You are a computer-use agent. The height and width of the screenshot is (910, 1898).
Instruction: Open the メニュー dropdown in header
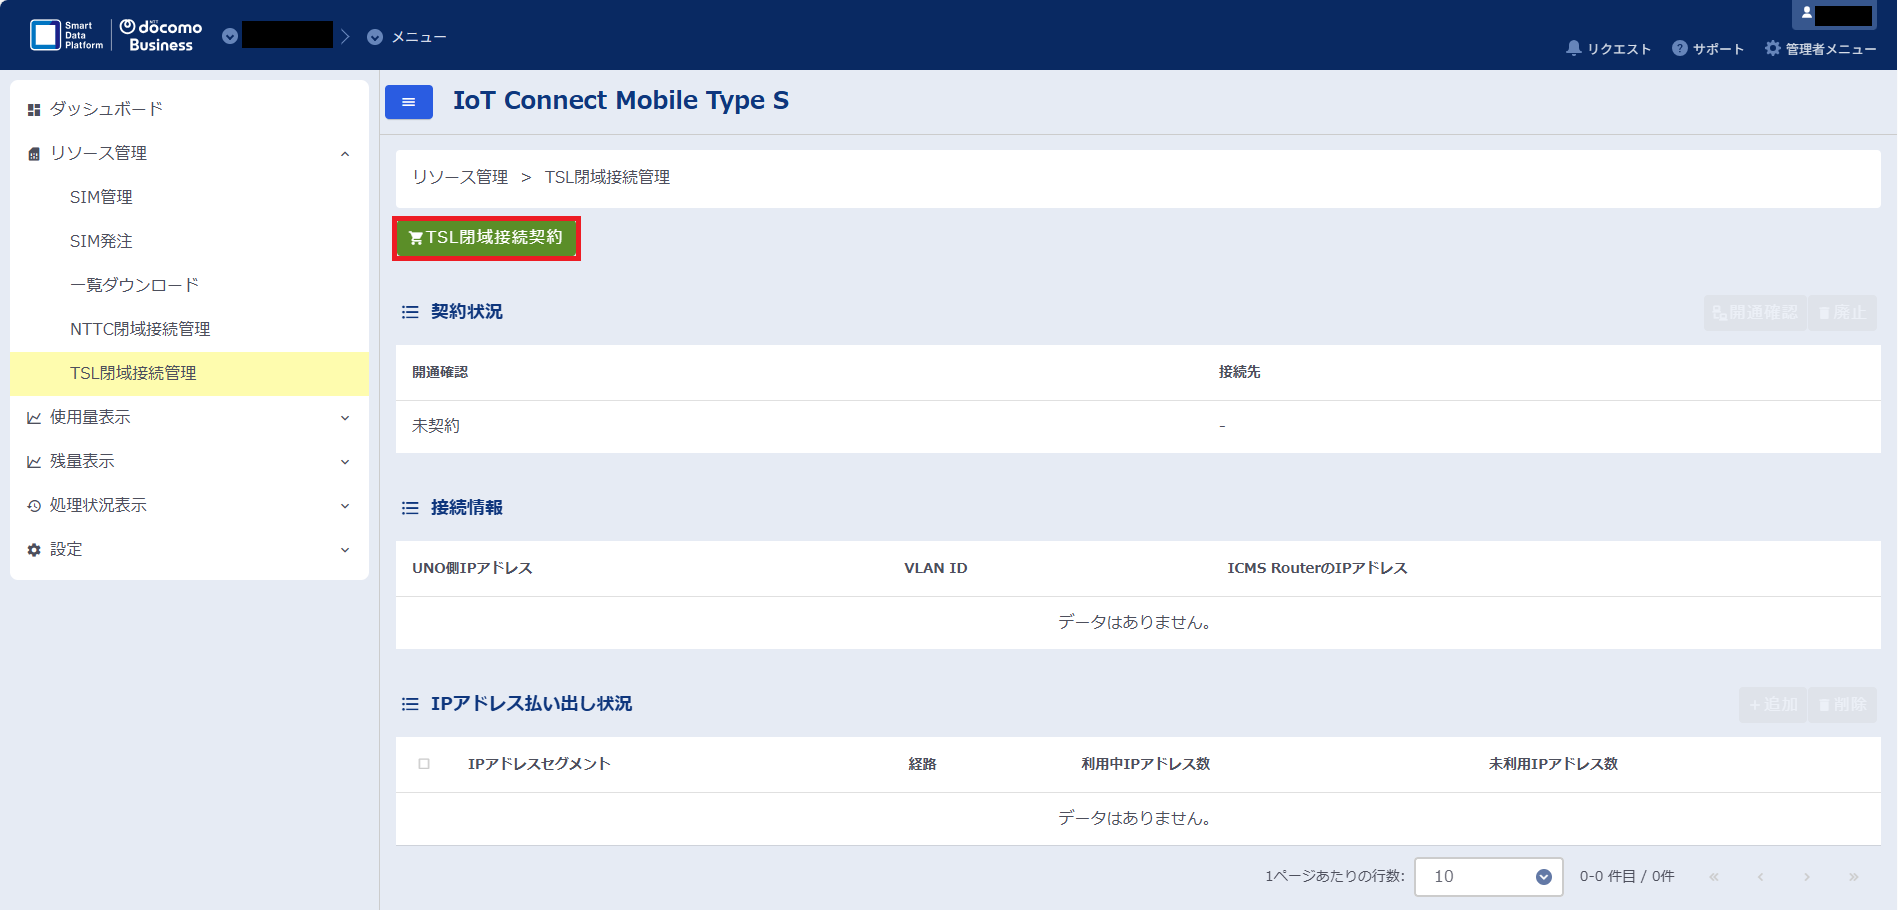(407, 37)
